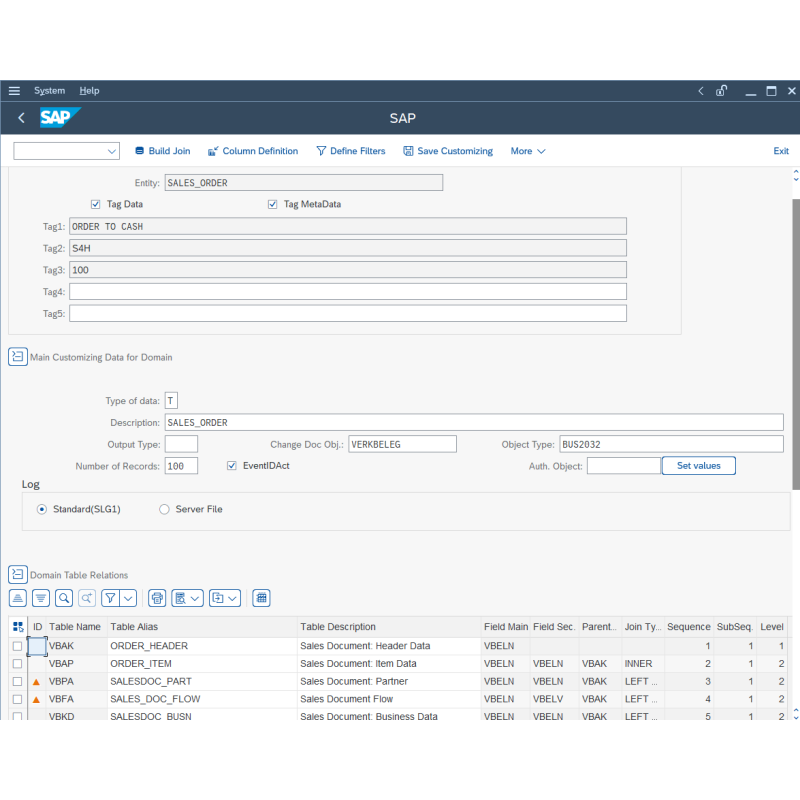The image size is (800, 800).
Task: Click the Find magnifier icon in table toolbar
Action: (64, 598)
